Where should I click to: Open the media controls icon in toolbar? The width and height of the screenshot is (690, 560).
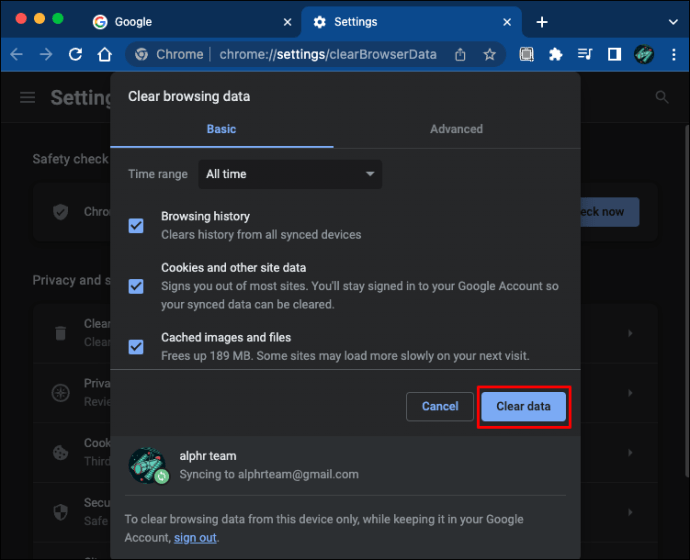(585, 54)
